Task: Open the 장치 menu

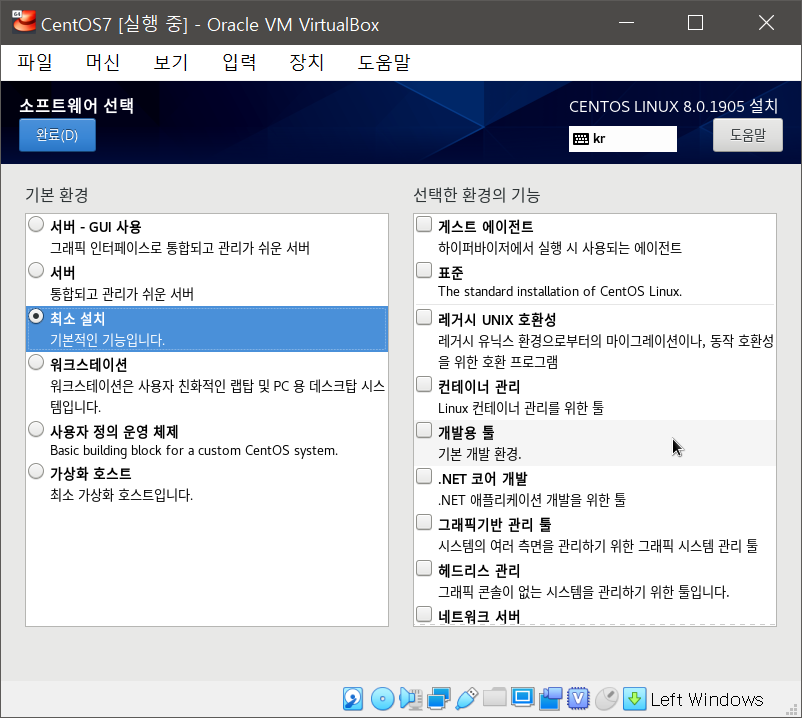Action: pos(307,62)
